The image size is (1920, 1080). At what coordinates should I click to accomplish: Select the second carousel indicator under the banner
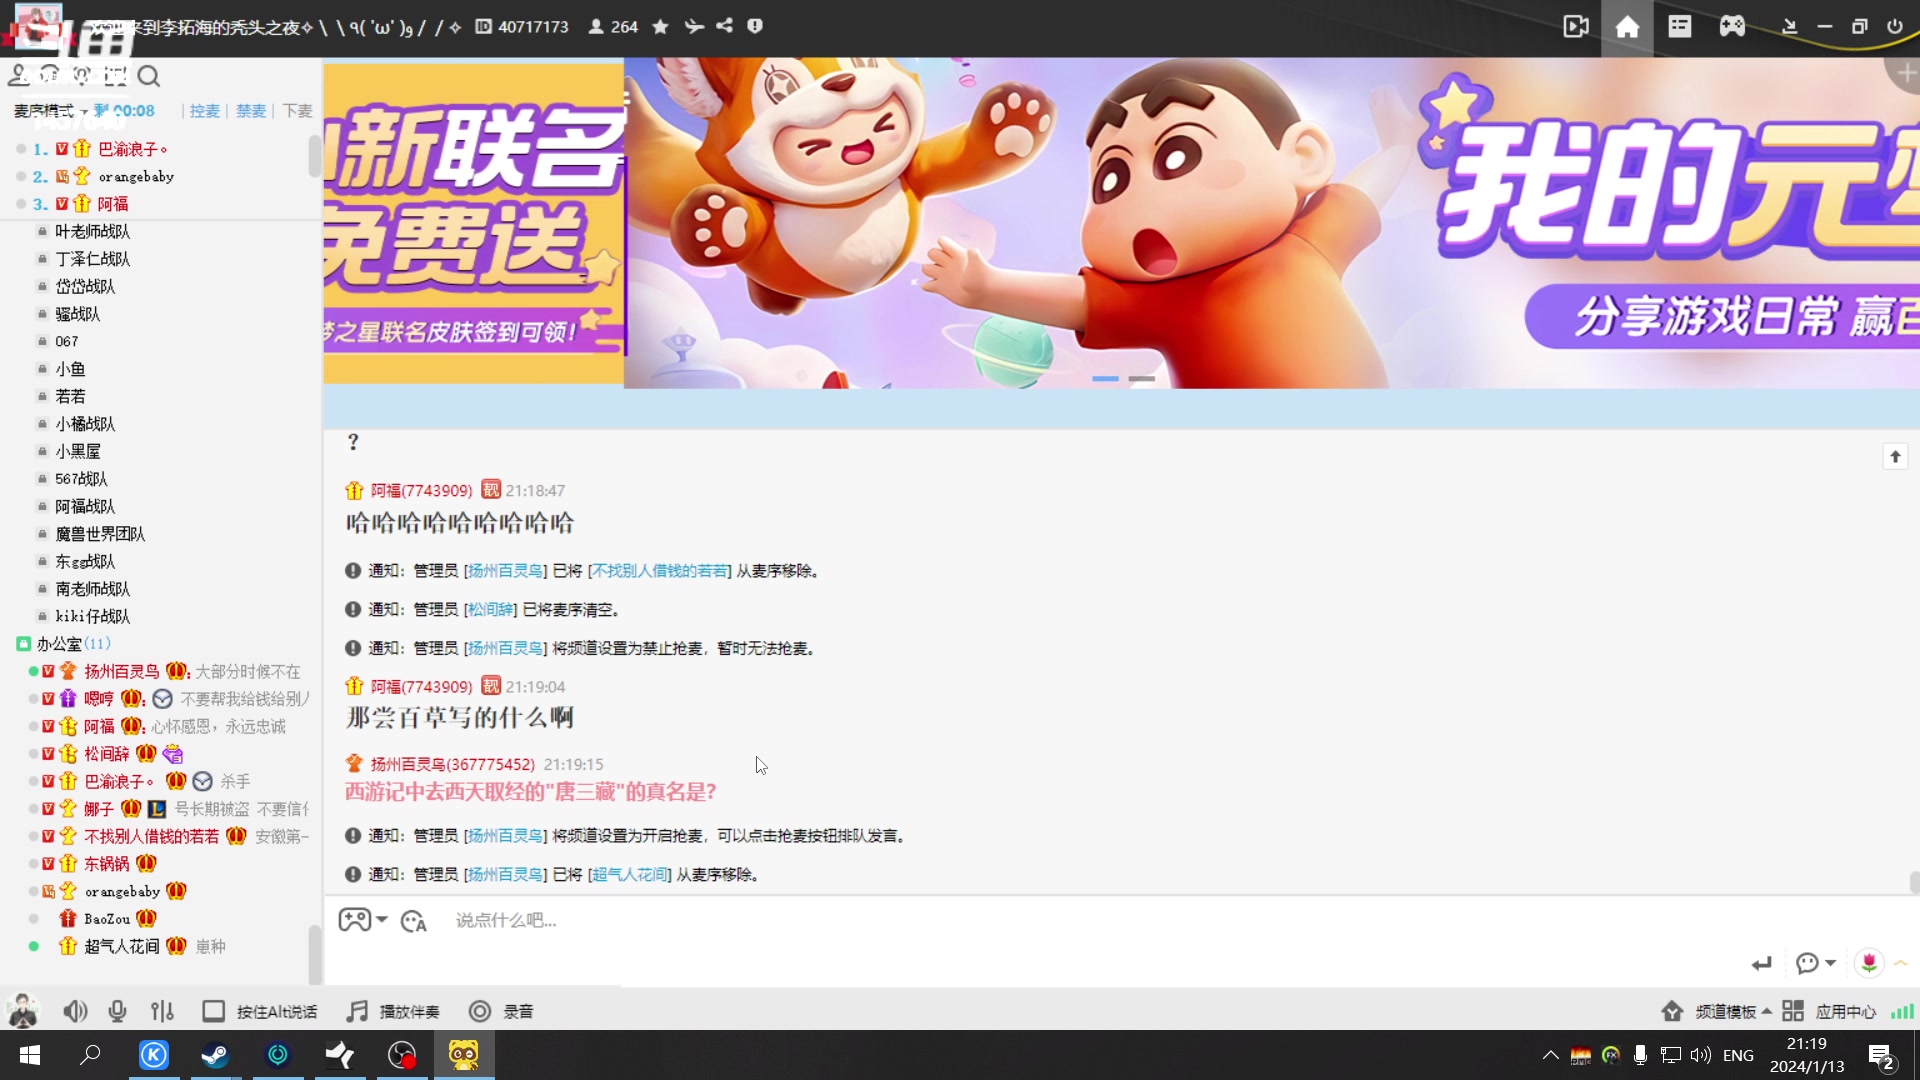pyautogui.click(x=1141, y=380)
